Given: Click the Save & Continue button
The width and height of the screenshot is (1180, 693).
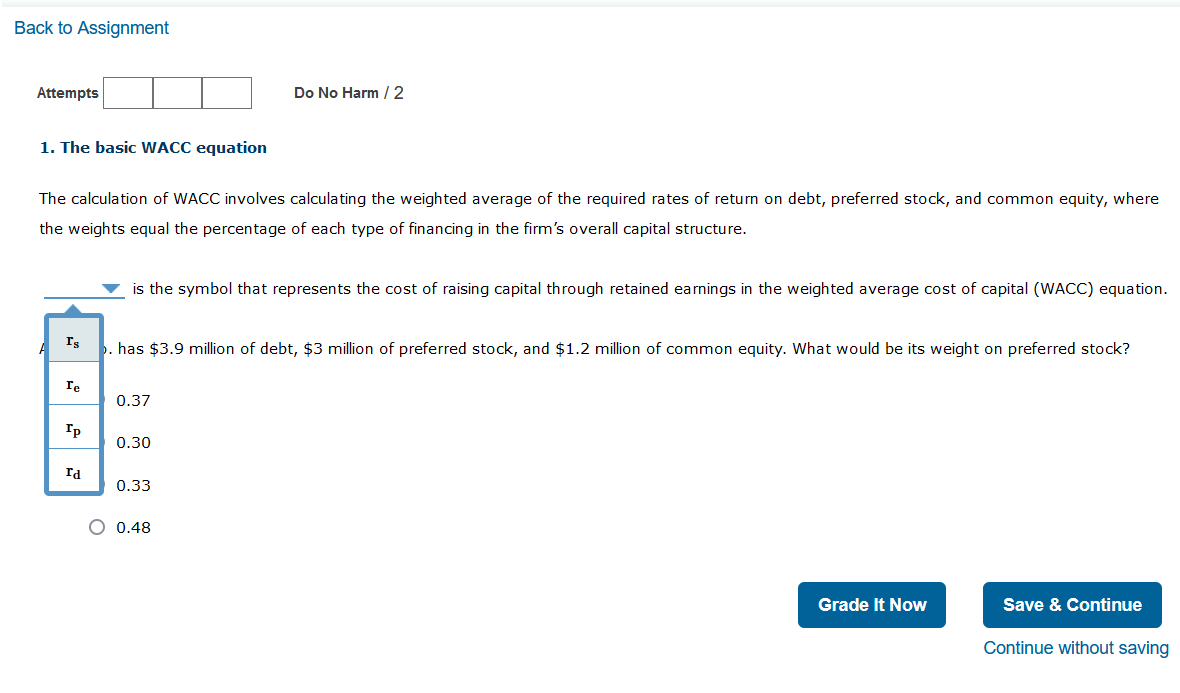Looking at the screenshot, I should (x=1072, y=604).
